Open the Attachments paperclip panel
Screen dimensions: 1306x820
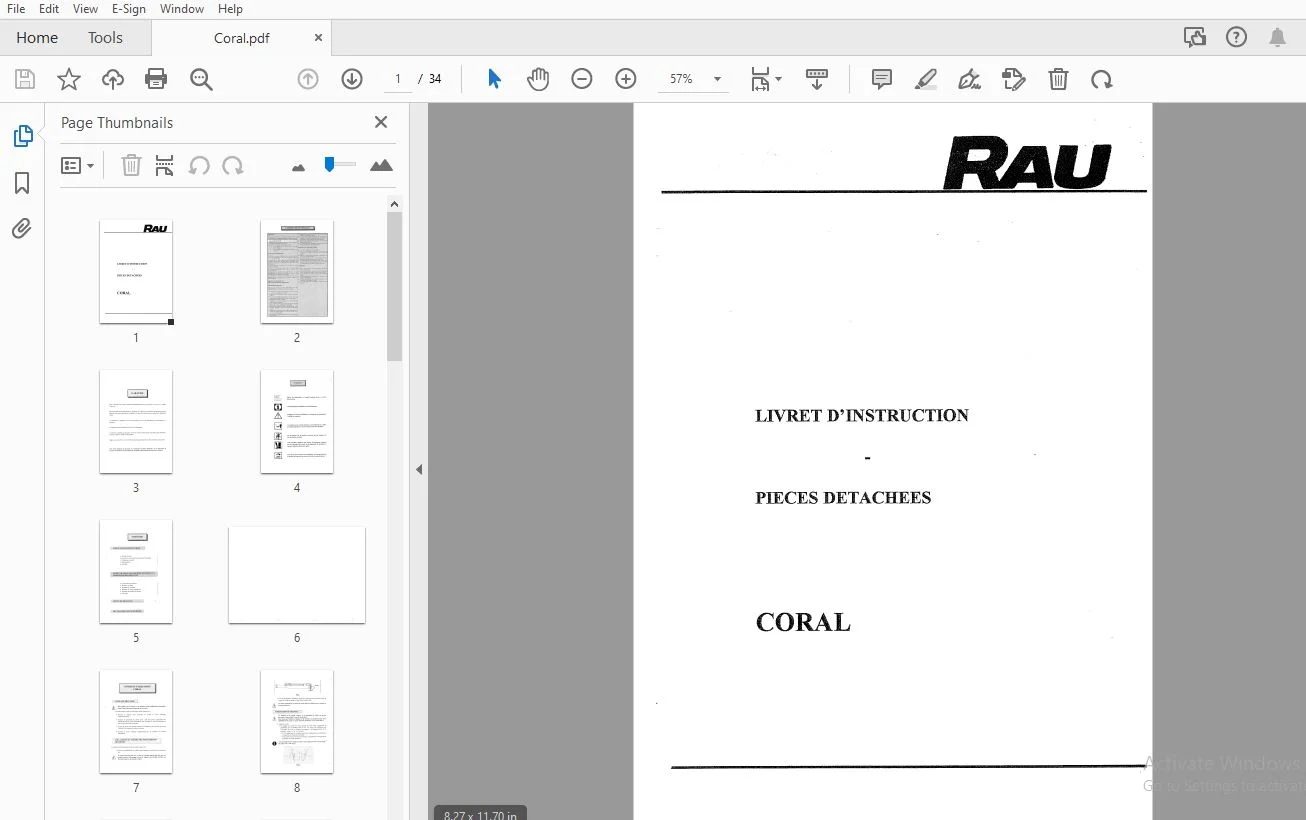pos(22,229)
